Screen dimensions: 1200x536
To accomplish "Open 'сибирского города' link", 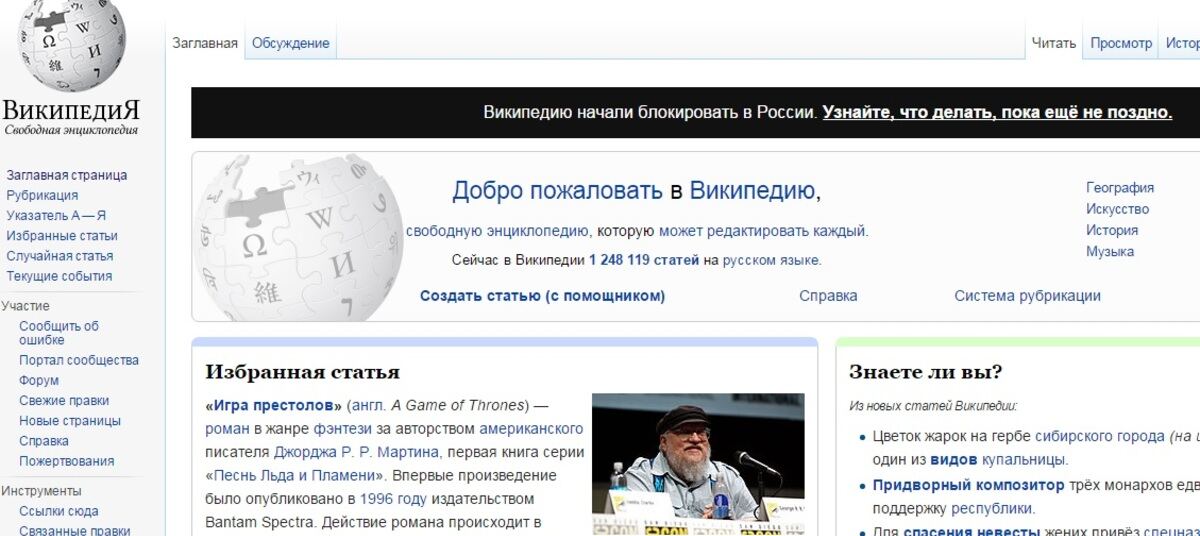I will (x=1099, y=436).
